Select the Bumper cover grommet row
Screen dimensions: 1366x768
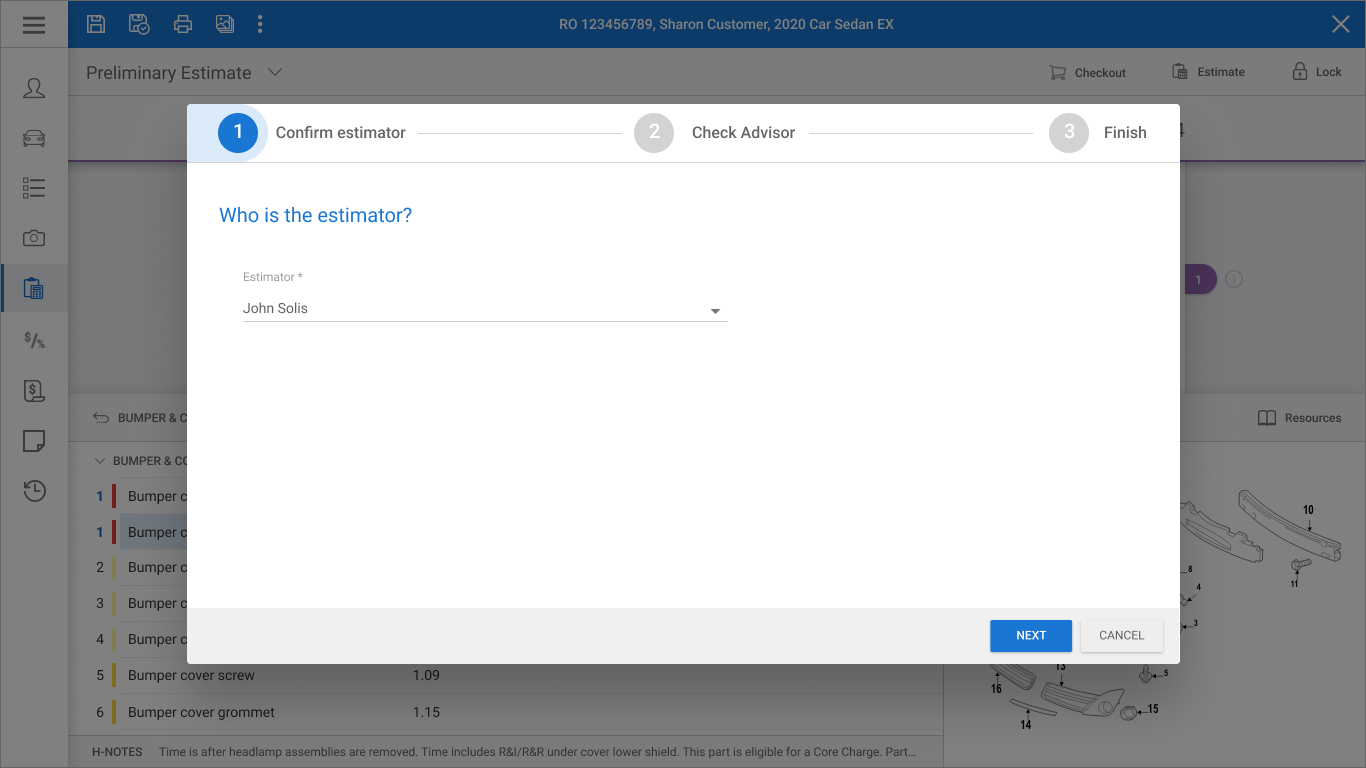(x=505, y=712)
